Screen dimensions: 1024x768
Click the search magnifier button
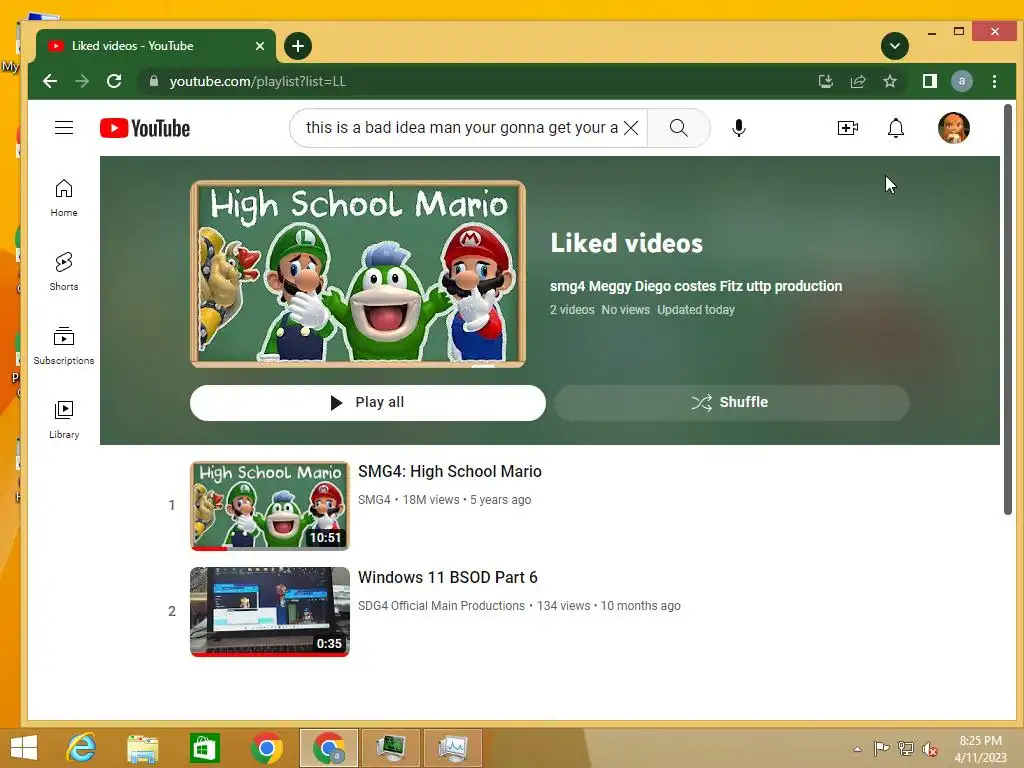click(679, 128)
